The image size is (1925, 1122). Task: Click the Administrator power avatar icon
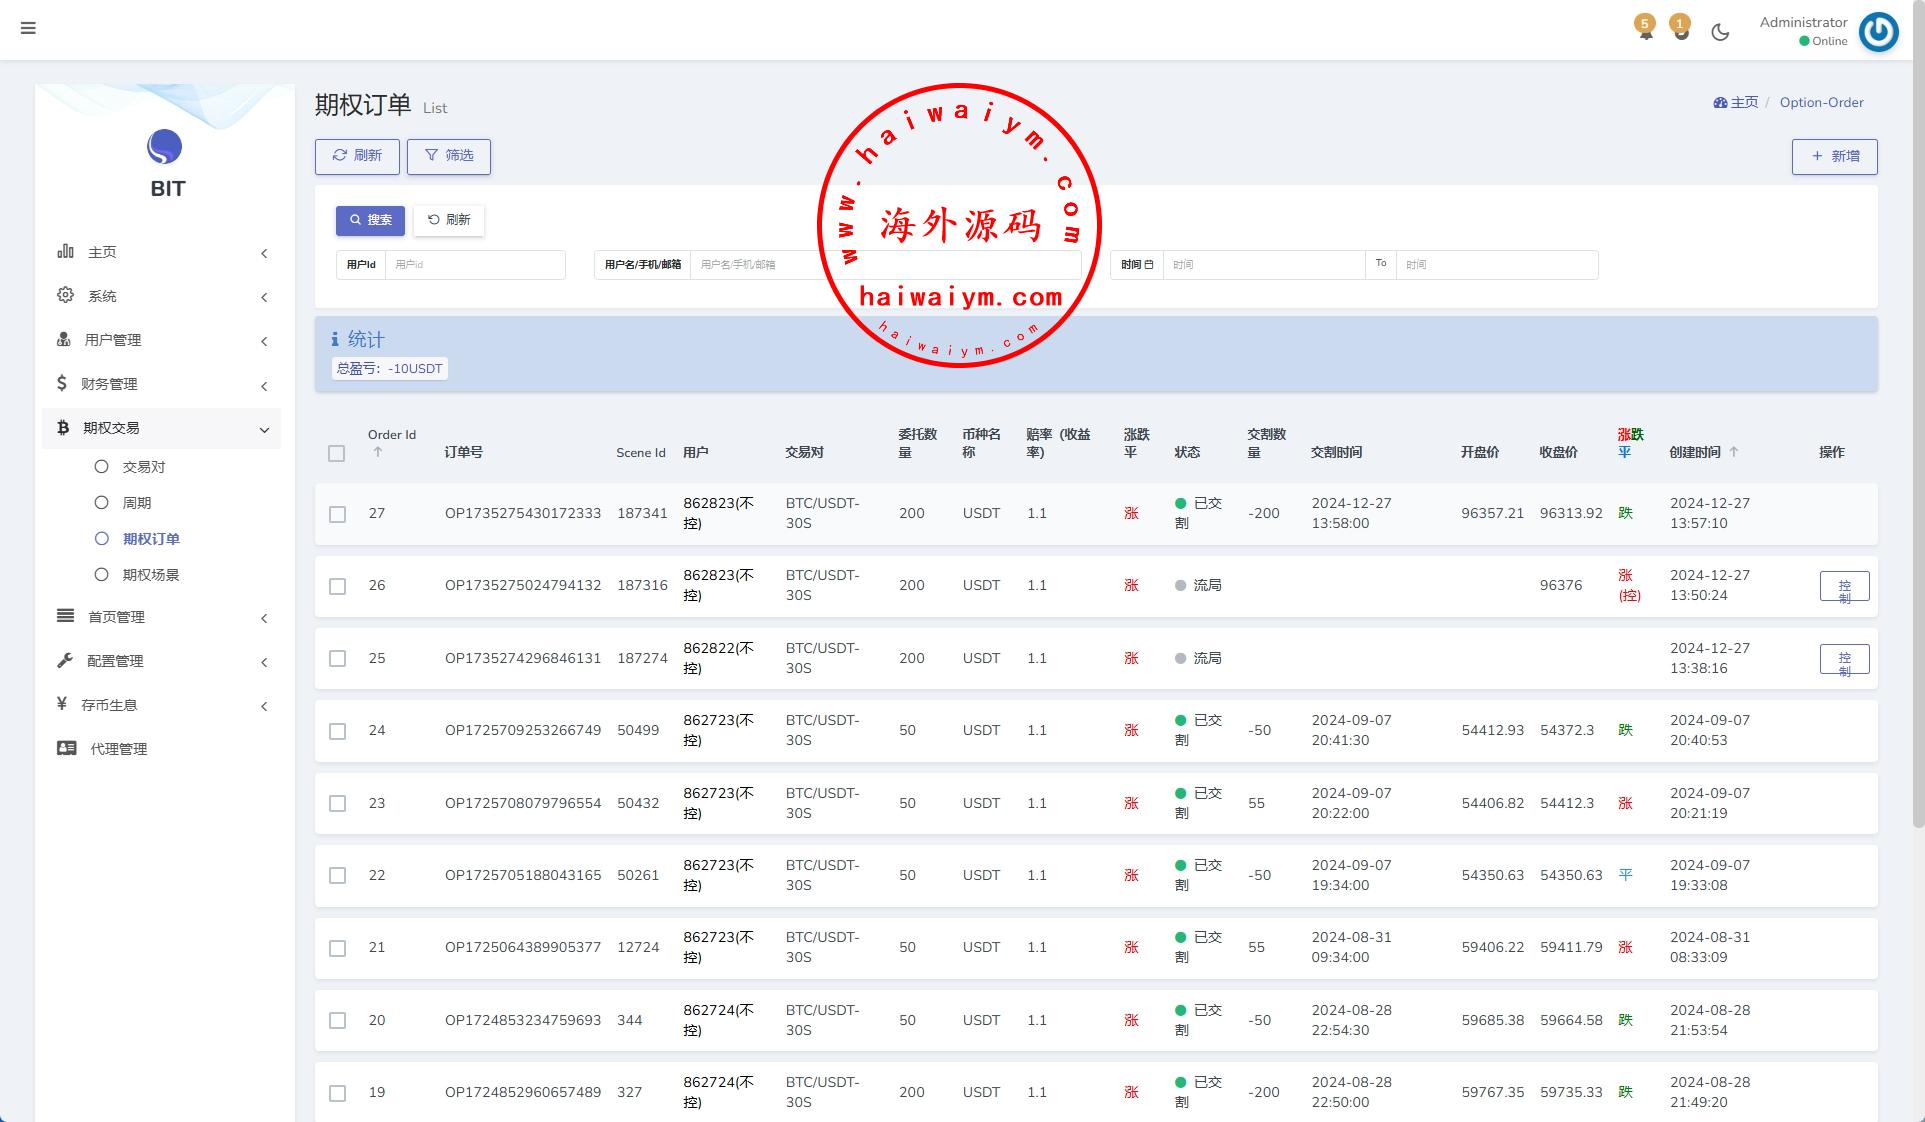click(x=1878, y=32)
